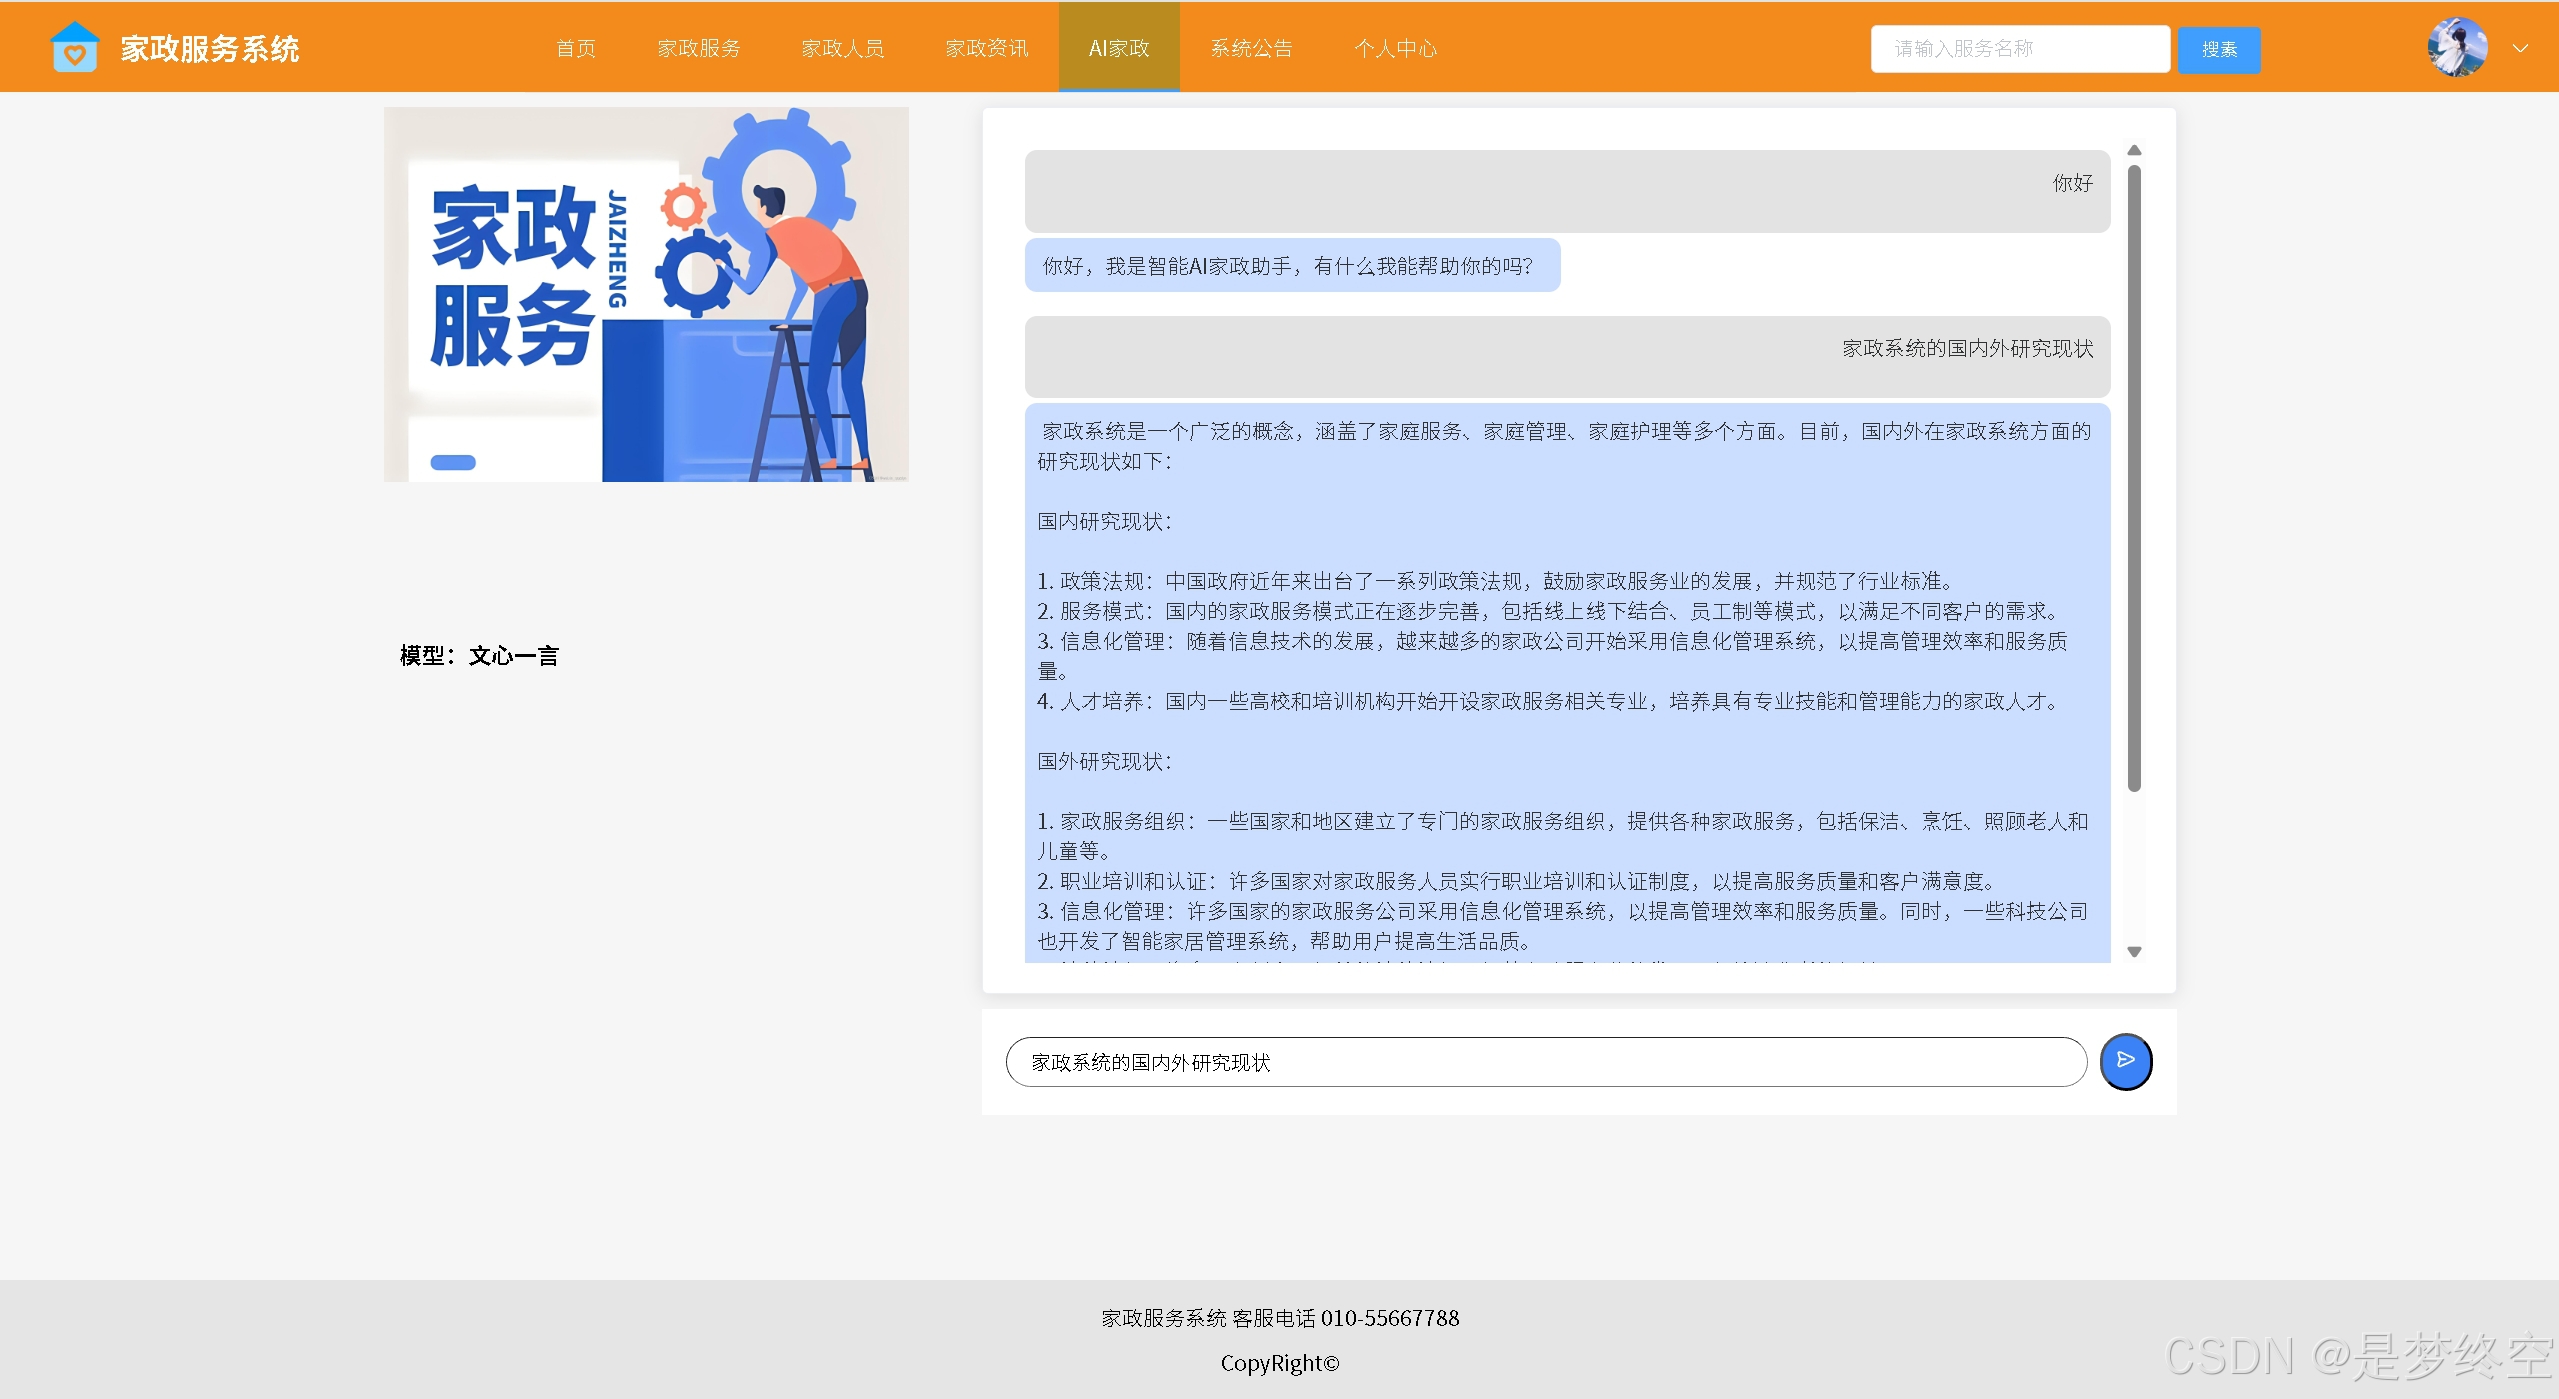Click the AI greeting reply bubble
Viewport: 2559px width, 1399px height.
[x=1291, y=266]
